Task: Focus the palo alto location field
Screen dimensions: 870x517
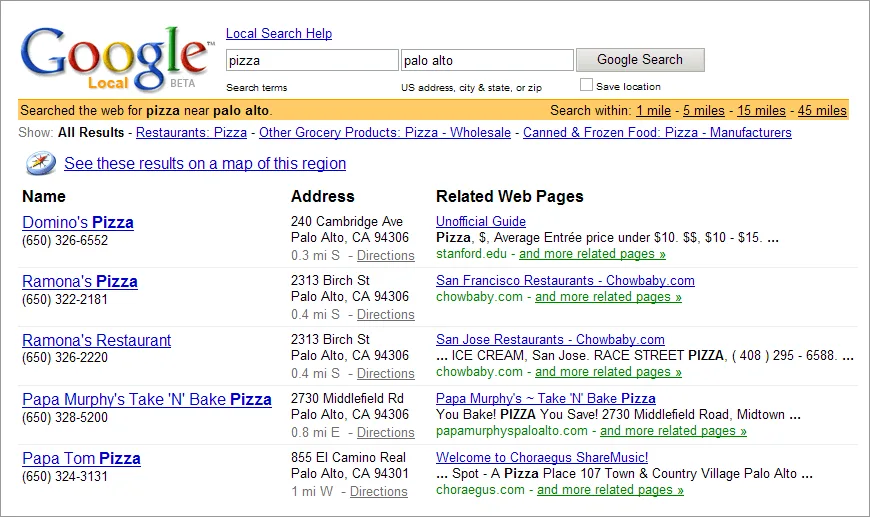Action: 487,60
